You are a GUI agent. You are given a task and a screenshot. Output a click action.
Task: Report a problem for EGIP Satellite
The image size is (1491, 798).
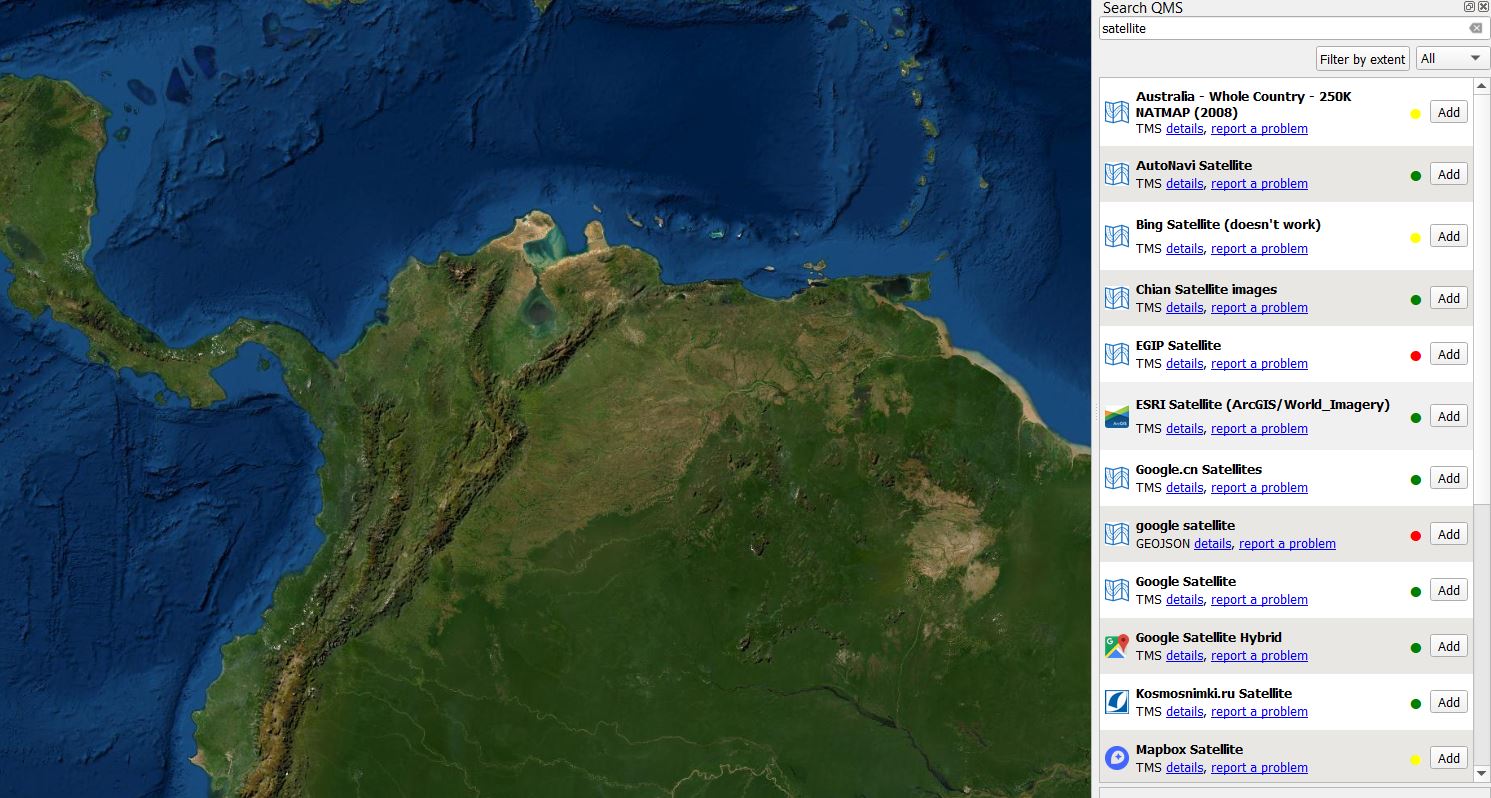(1259, 364)
